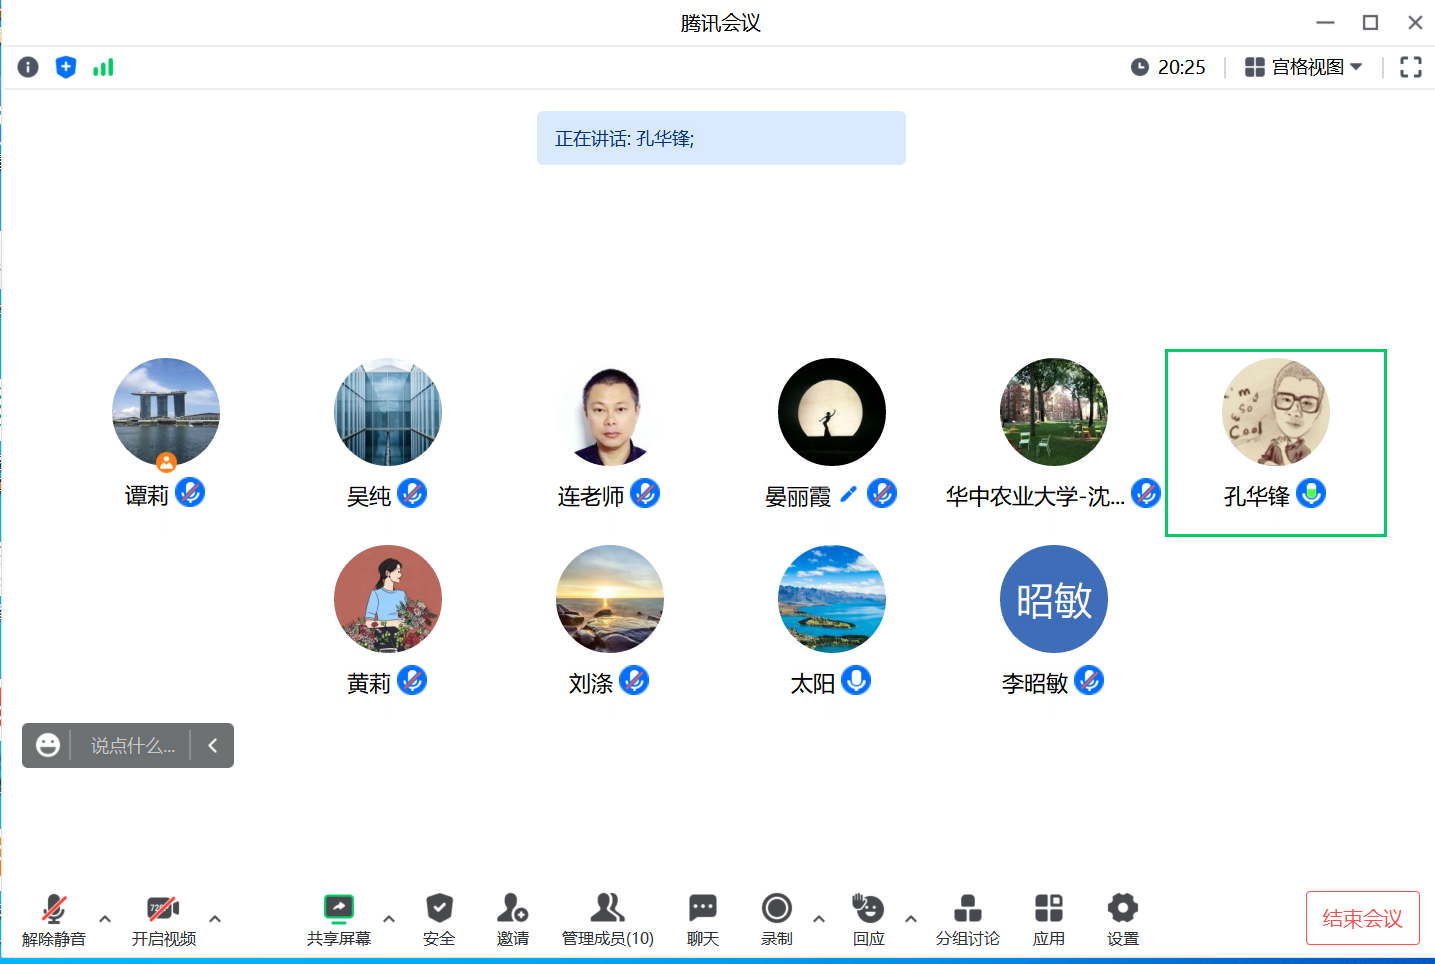Open the meeting info icon
Screen dimensions: 1435x964
pyautogui.click(x=28, y=67)
